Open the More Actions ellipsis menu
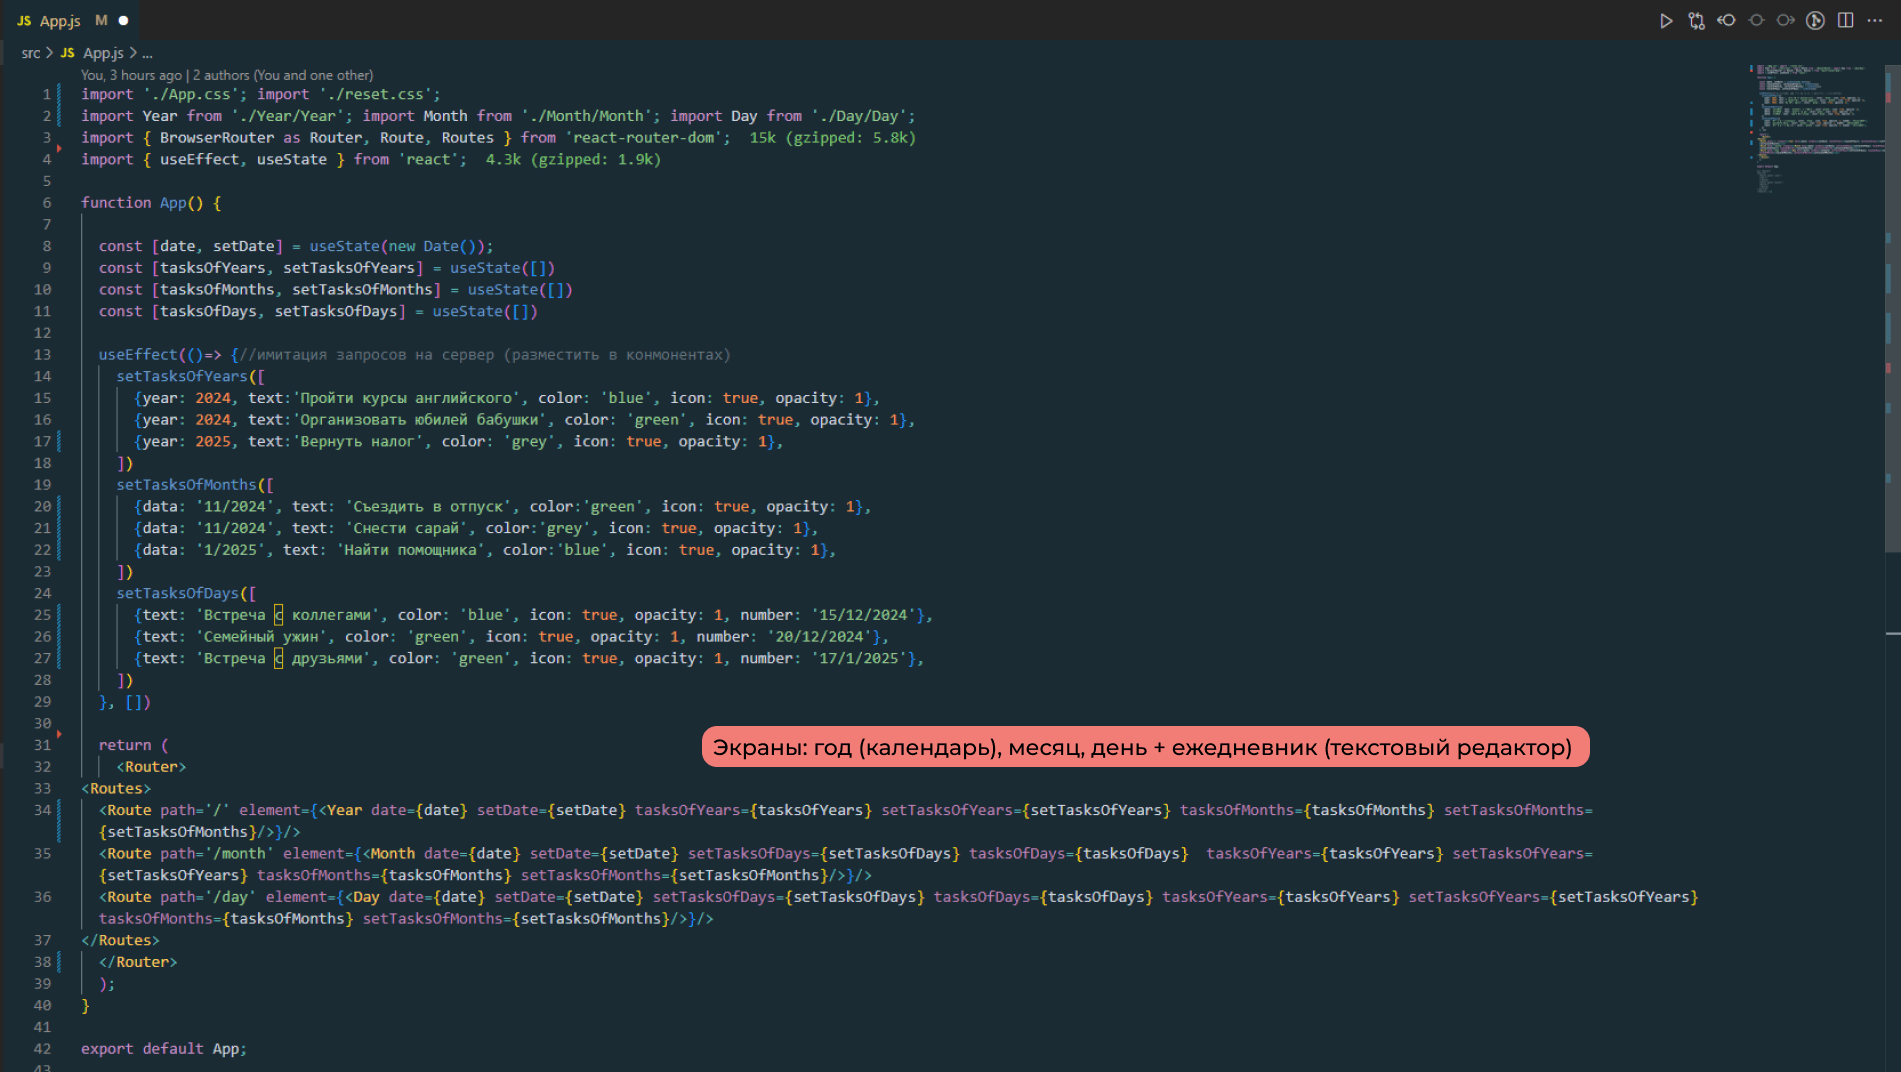Screen dimensions: 1901x1072 coord(1875,20)
